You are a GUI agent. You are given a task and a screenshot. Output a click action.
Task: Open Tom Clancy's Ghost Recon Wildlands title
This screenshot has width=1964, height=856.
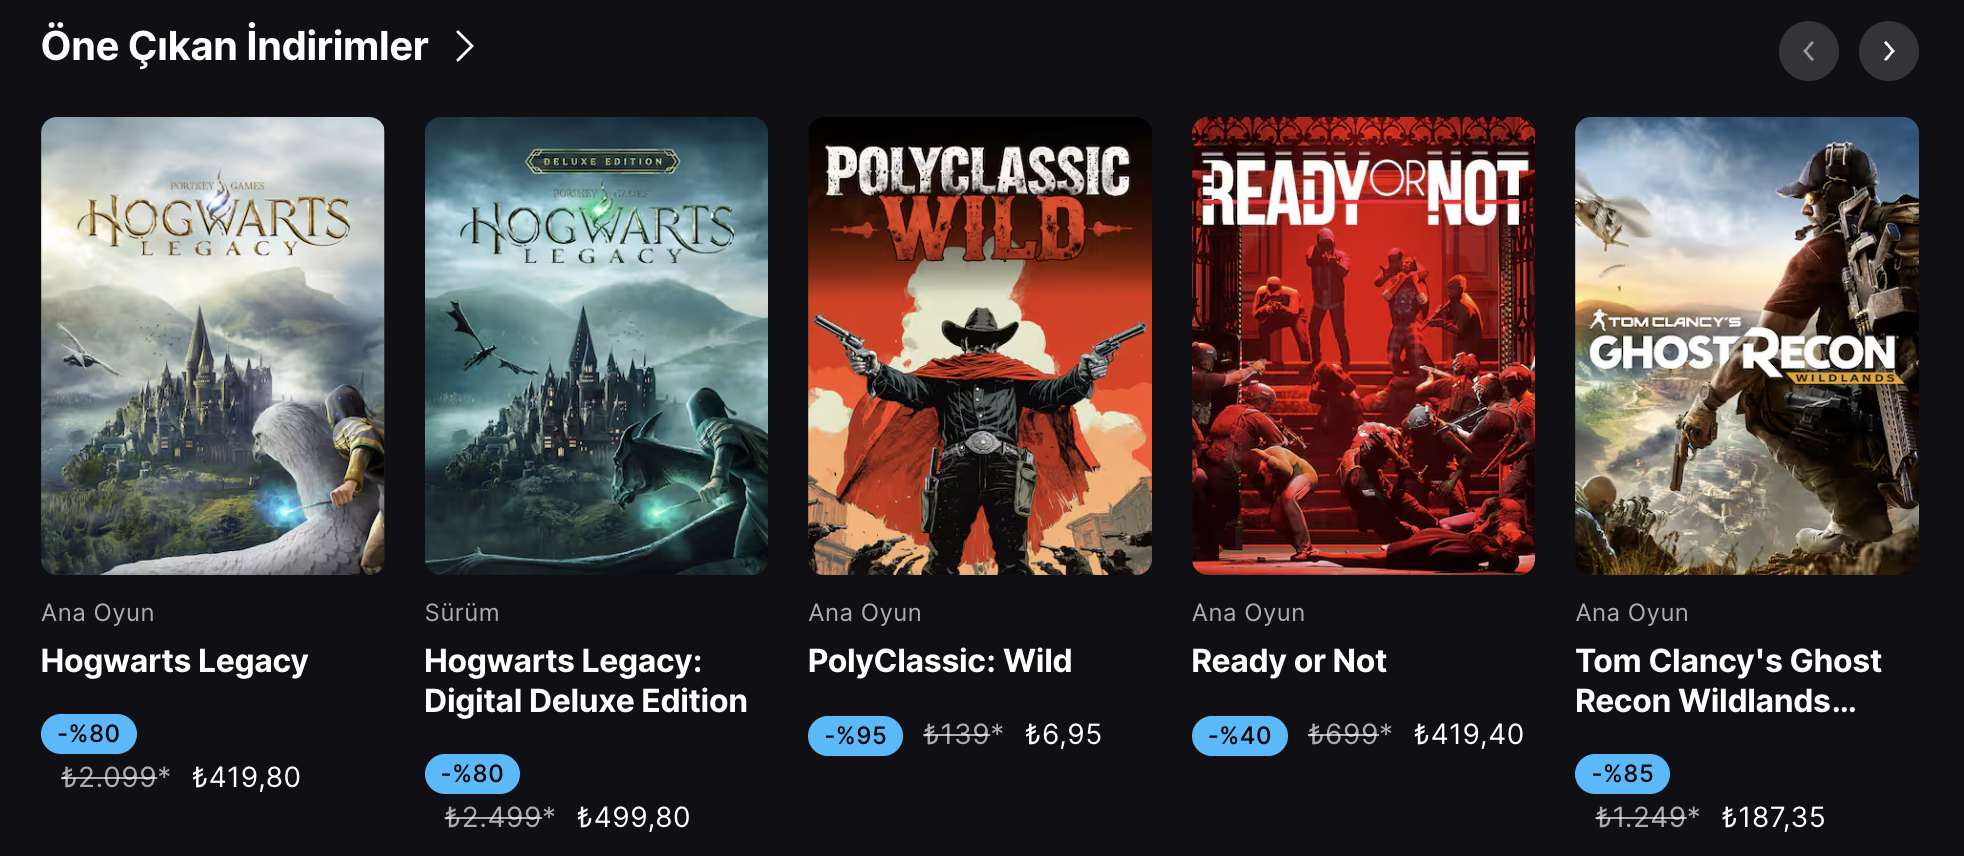1727,681
